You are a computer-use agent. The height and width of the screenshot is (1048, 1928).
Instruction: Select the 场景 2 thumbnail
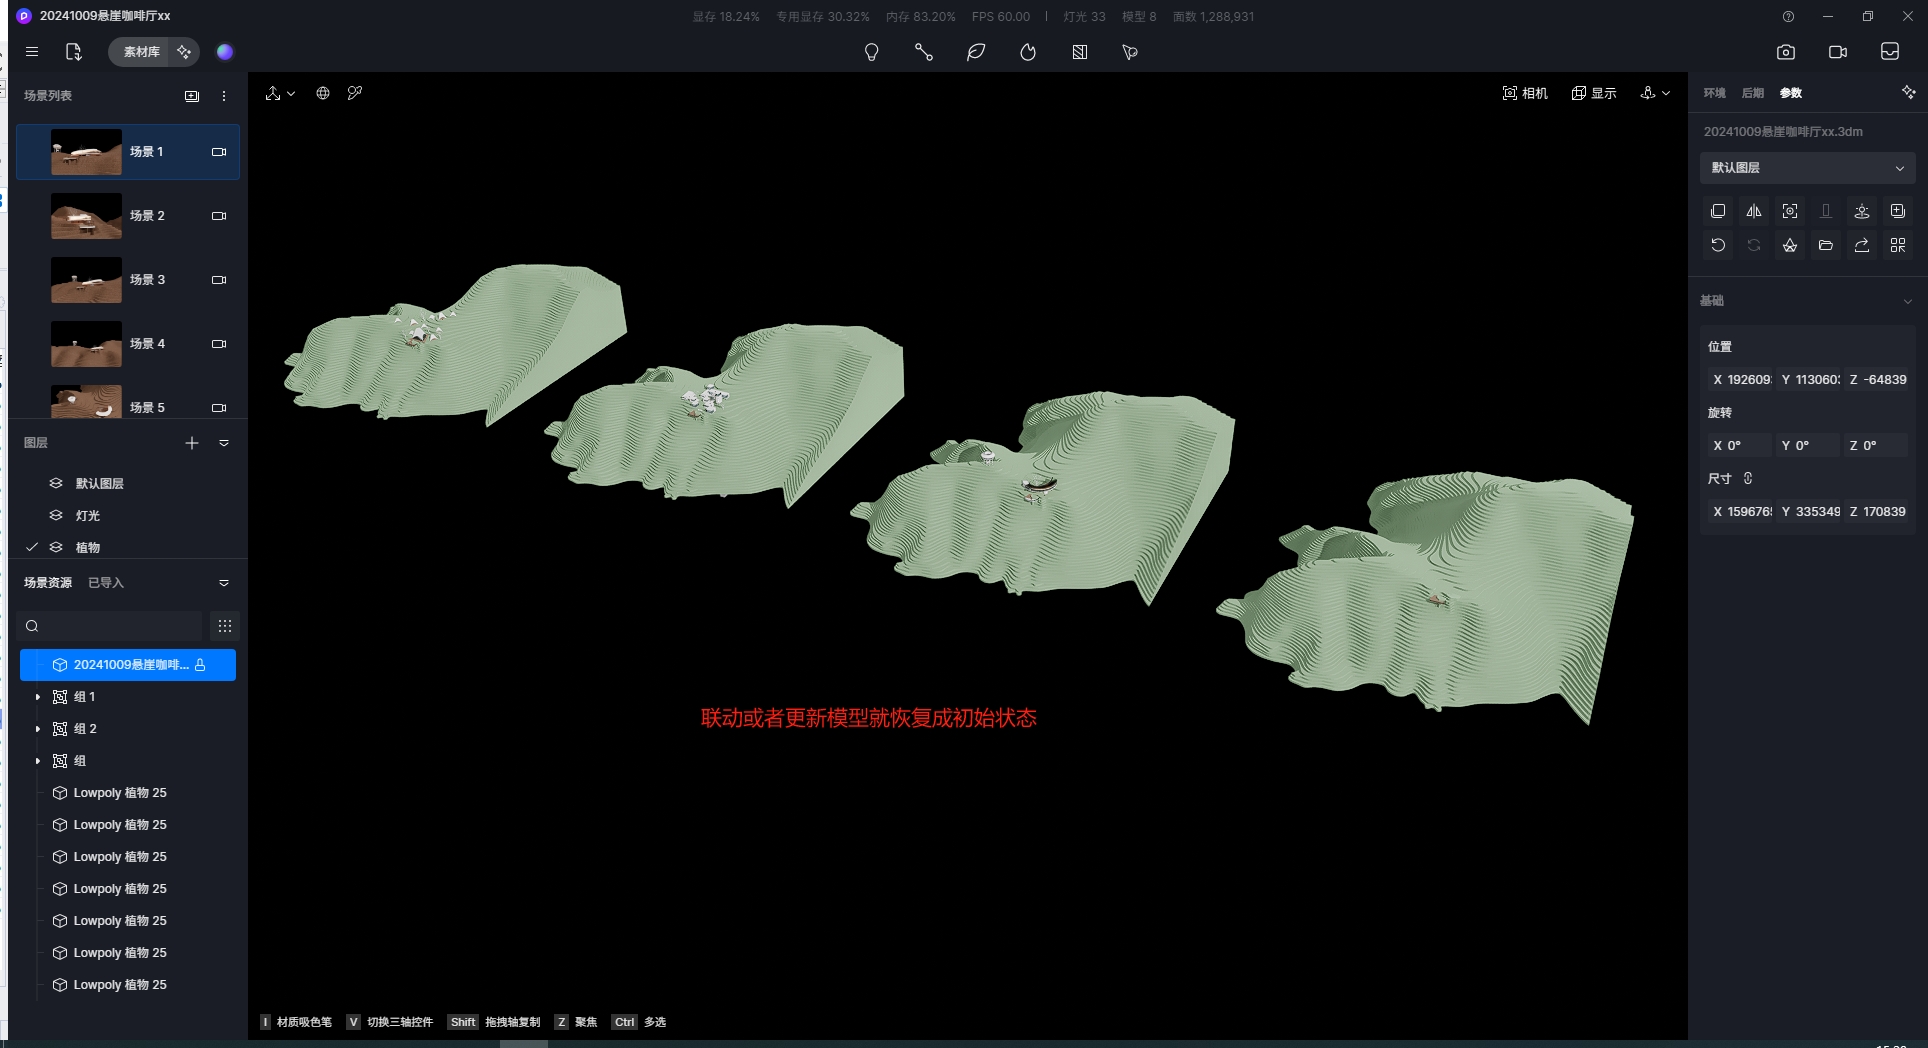pos(86,216)
